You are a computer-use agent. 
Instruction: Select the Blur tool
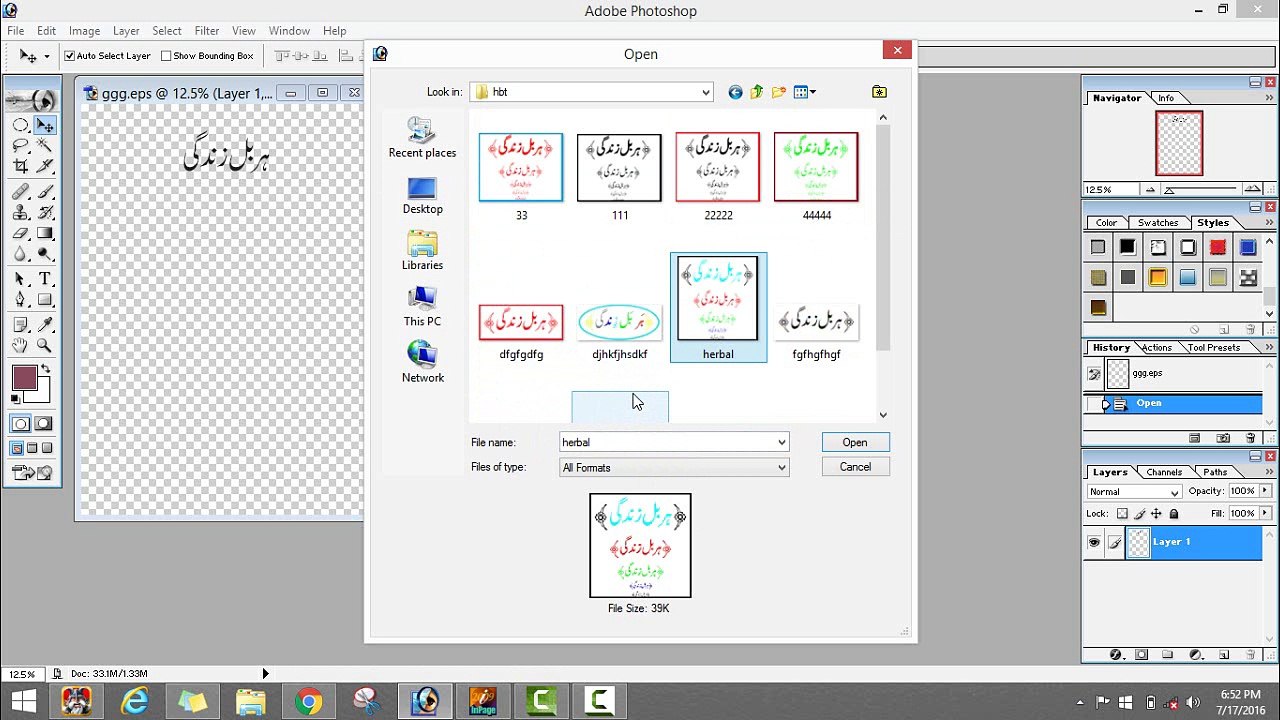click(x=20, y=255)
